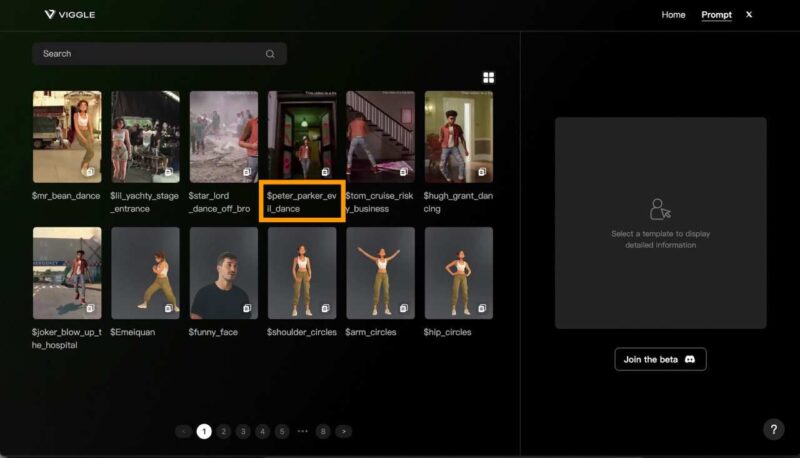Viewport: 800px width, 458px height.
Task: Open the X social link in header
Action: pos(749,14)
